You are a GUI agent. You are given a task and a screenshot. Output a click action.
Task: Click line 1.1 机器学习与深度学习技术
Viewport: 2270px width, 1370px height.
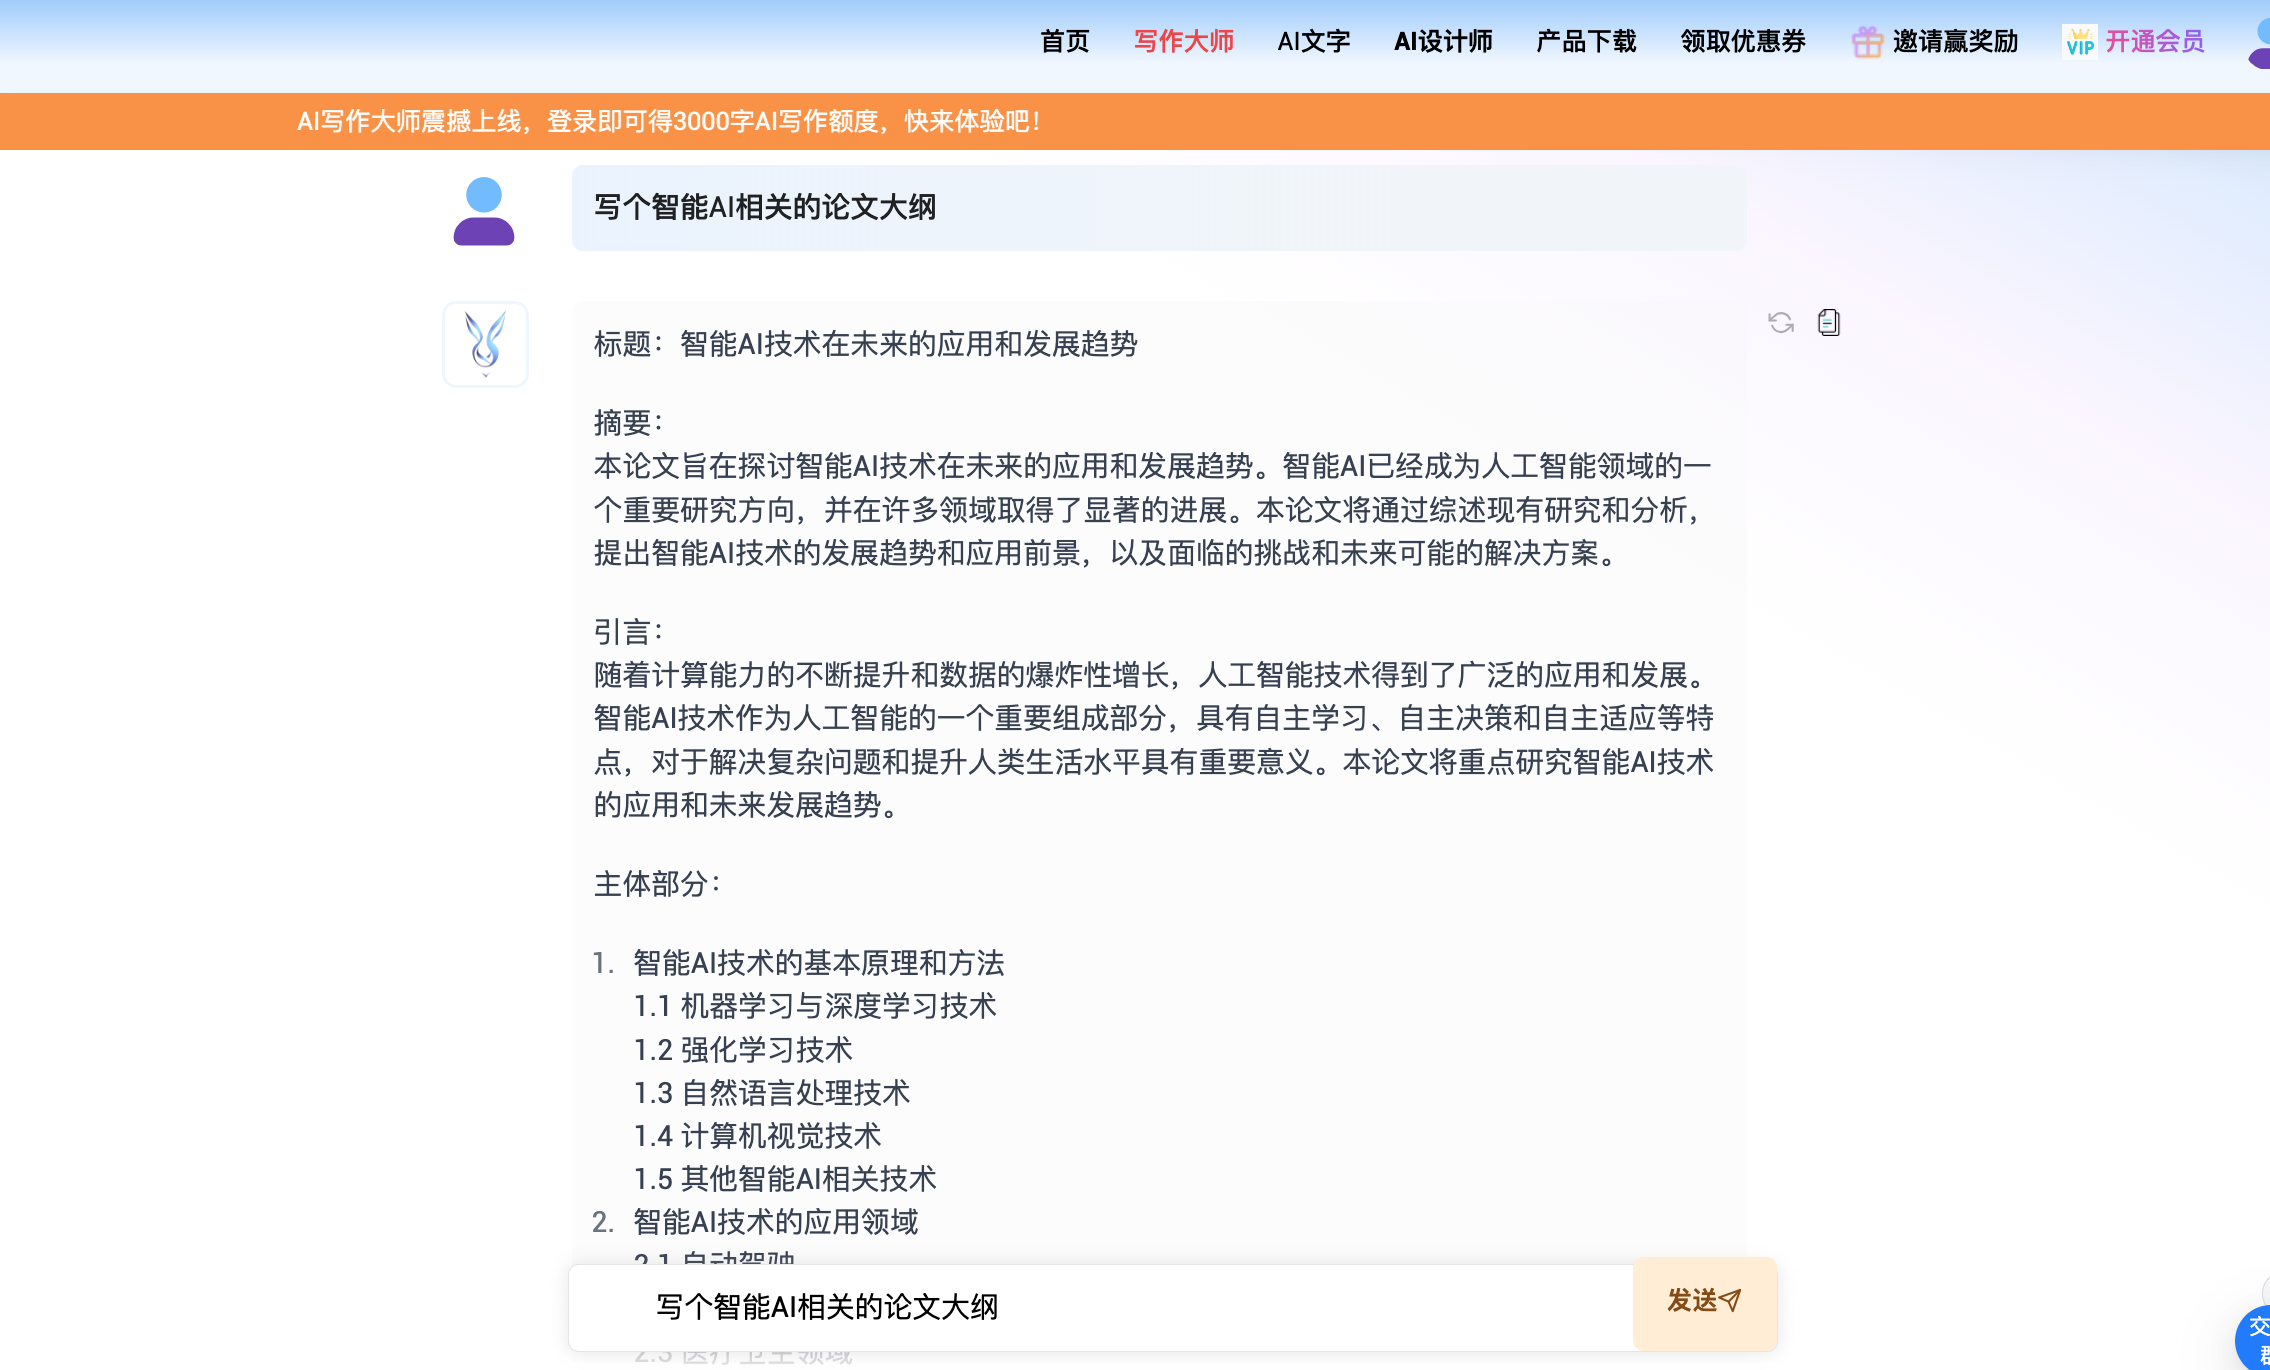tap(815, 1006)
